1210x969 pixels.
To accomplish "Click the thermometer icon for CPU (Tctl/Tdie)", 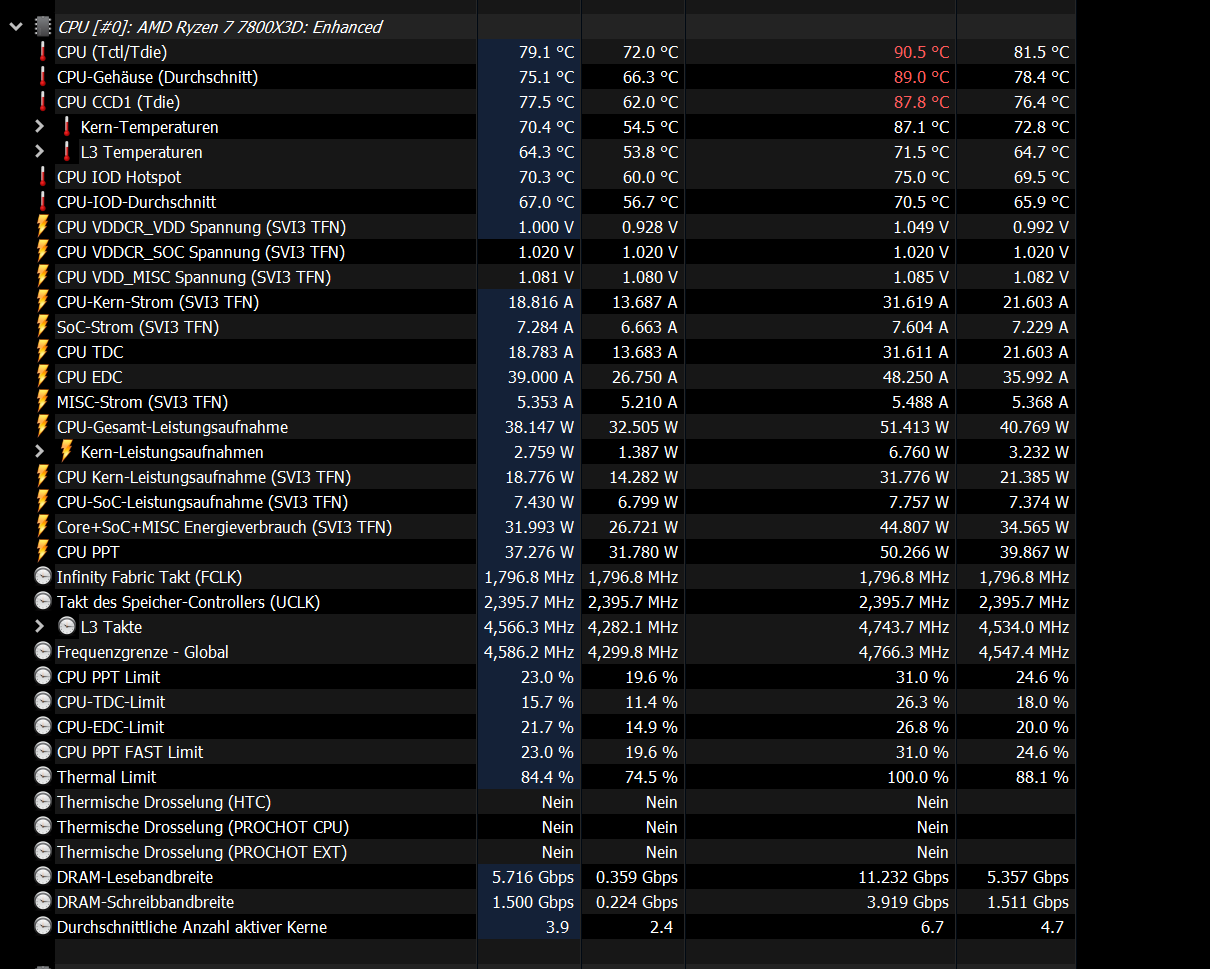I will [43, 52].
